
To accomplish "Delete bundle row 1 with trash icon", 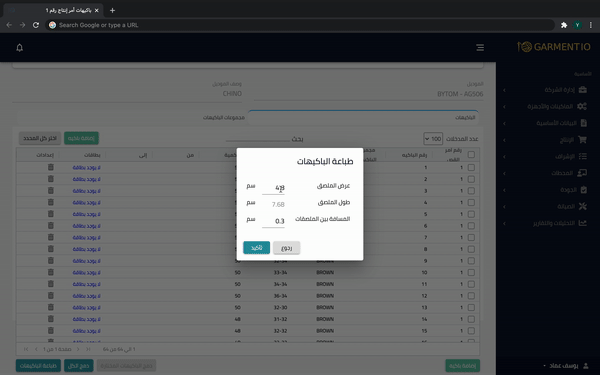I will tap(51, 167).
